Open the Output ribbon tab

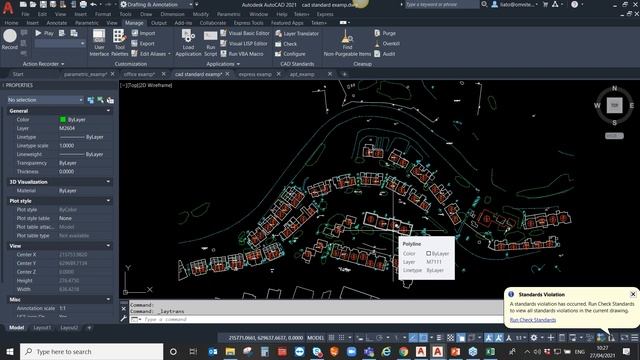[x=159, y=23]
